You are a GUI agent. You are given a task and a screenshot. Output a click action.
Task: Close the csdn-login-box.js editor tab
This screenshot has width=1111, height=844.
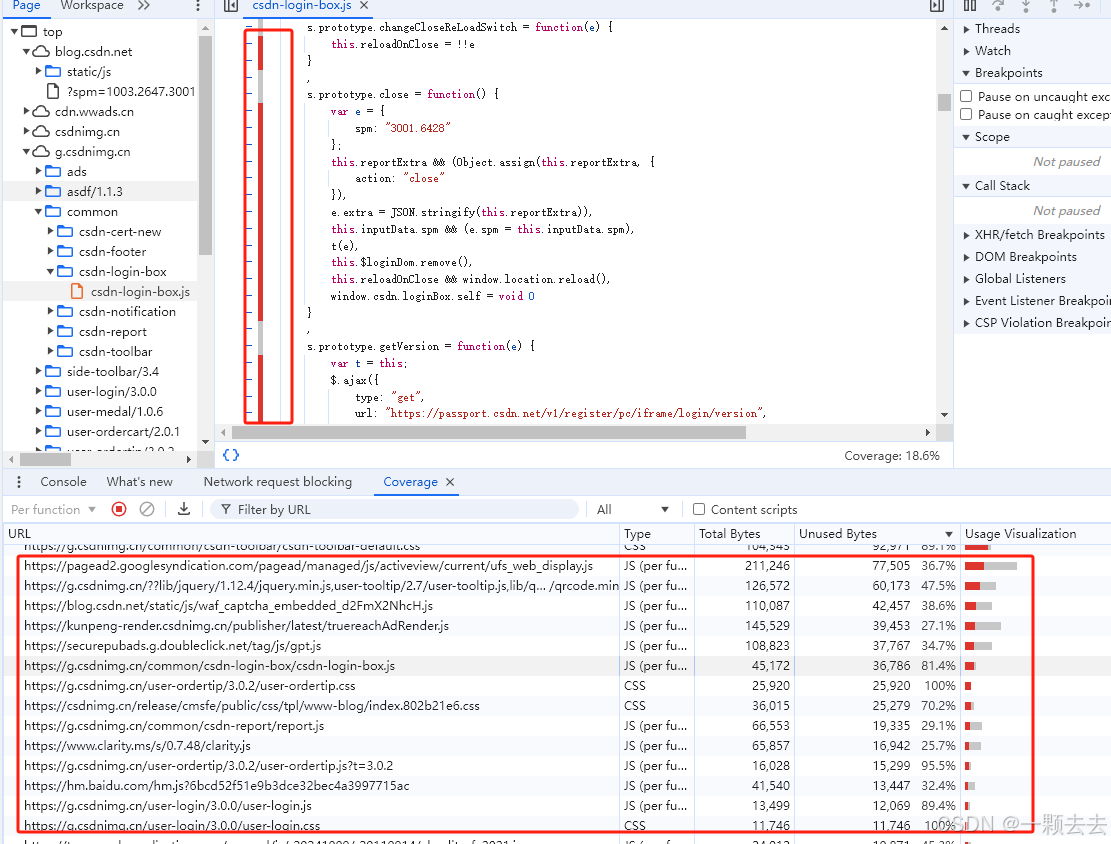[x=364, y=6]
